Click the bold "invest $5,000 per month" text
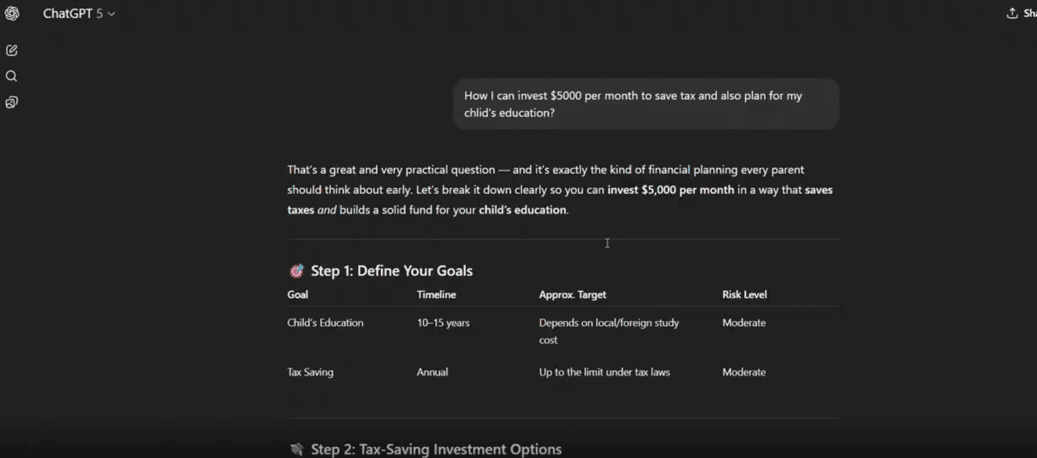The image size is (1037, 458). click(x=670, y=190)
